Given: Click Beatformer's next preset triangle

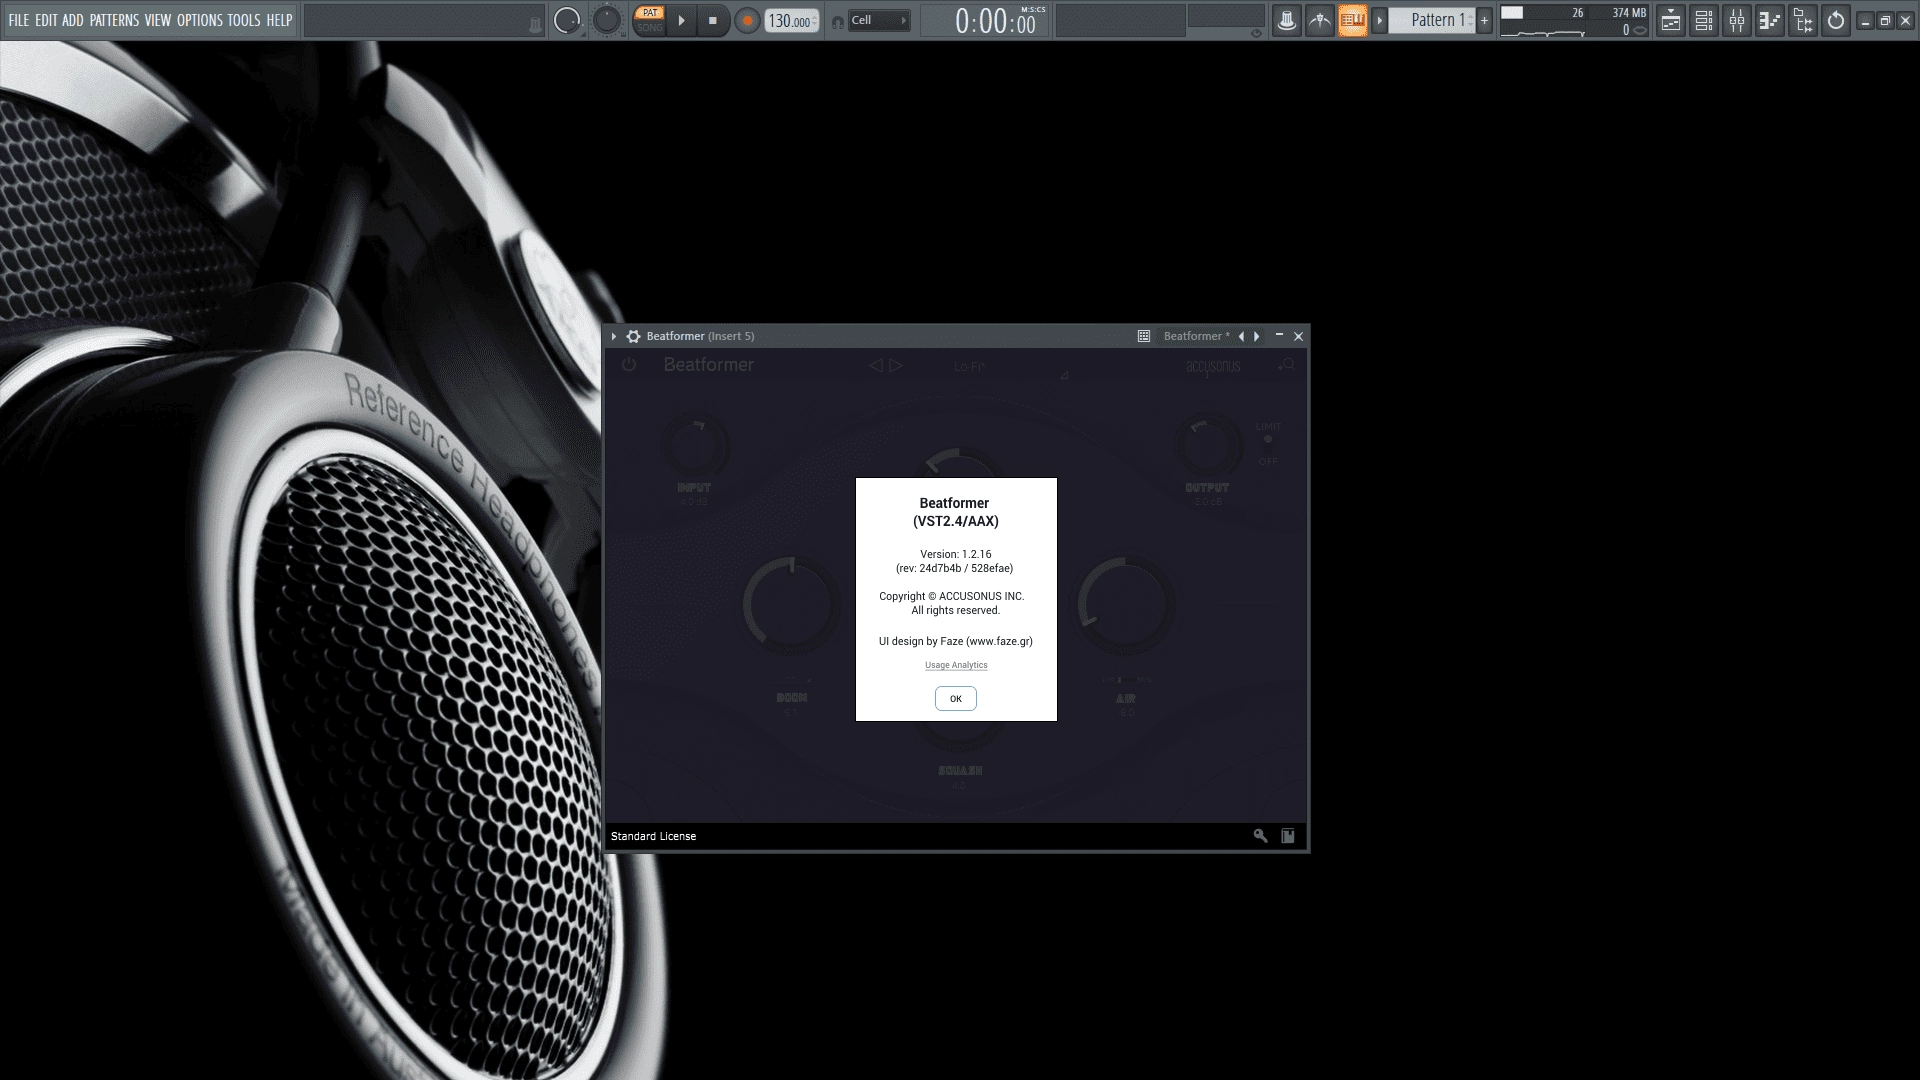Looking at the screenshot, I should click(896, 366).
